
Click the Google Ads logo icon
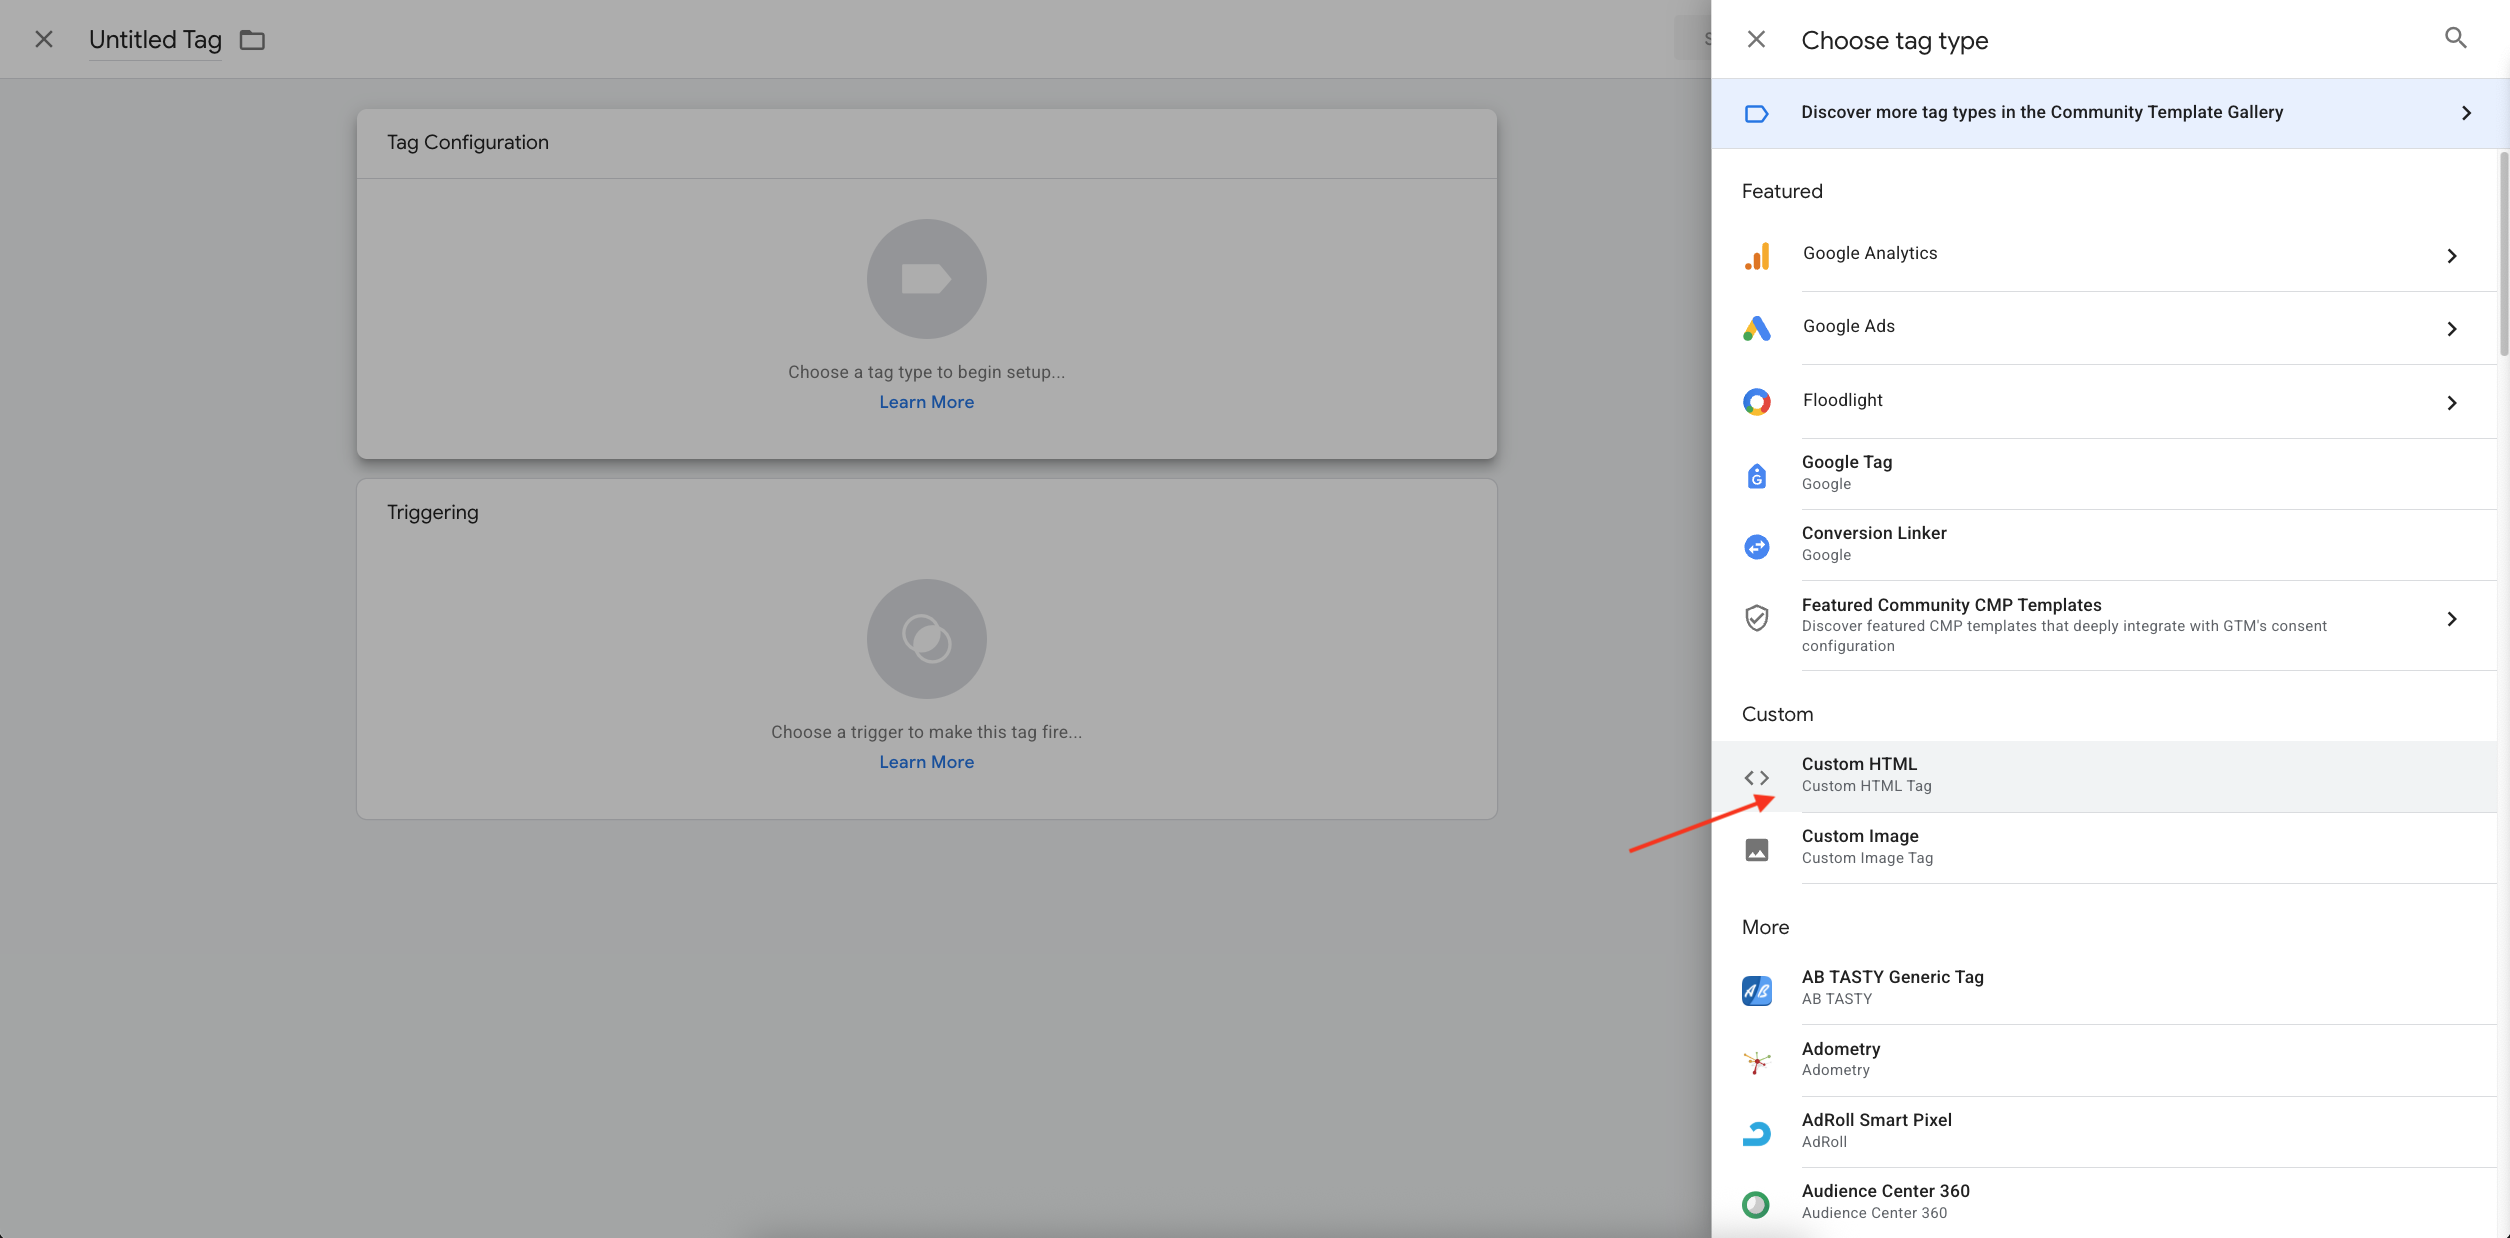(x=1757, y=328)
